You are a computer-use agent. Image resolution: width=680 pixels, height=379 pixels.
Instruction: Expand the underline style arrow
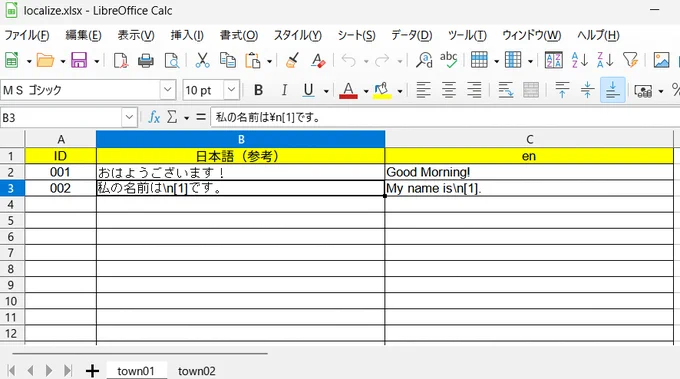pos(326,91)
